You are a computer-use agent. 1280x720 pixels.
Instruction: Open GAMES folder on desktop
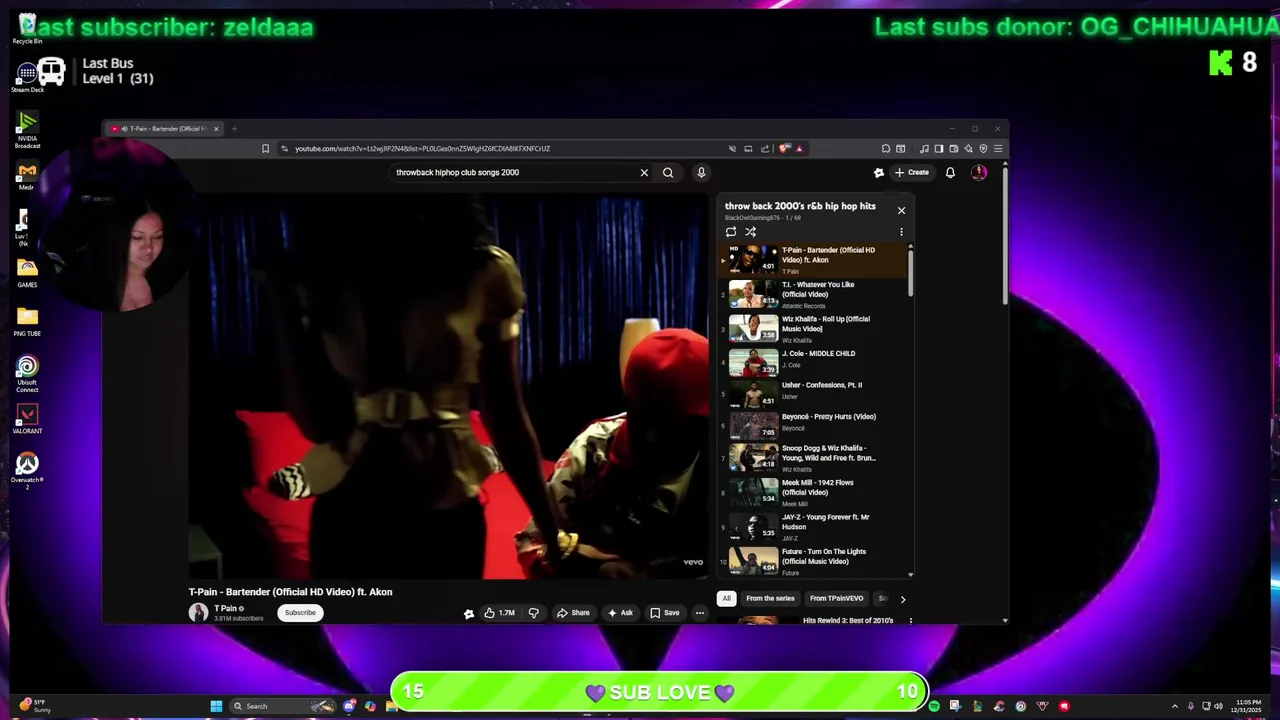27,272
